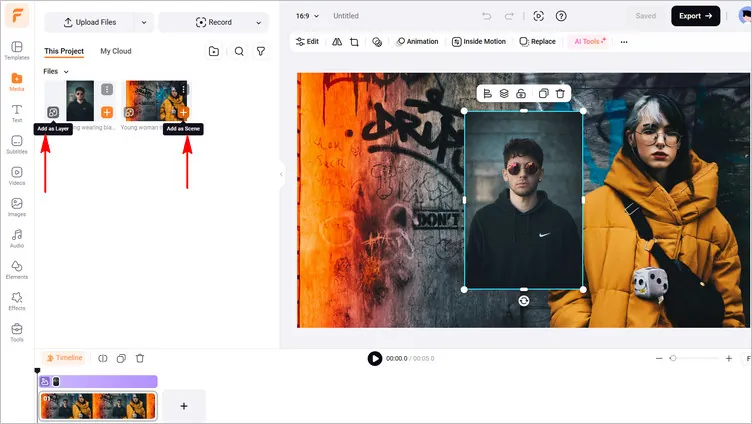Open the Tools sidebar panel
The image size is (752, 424).
[x=17, y=332]
